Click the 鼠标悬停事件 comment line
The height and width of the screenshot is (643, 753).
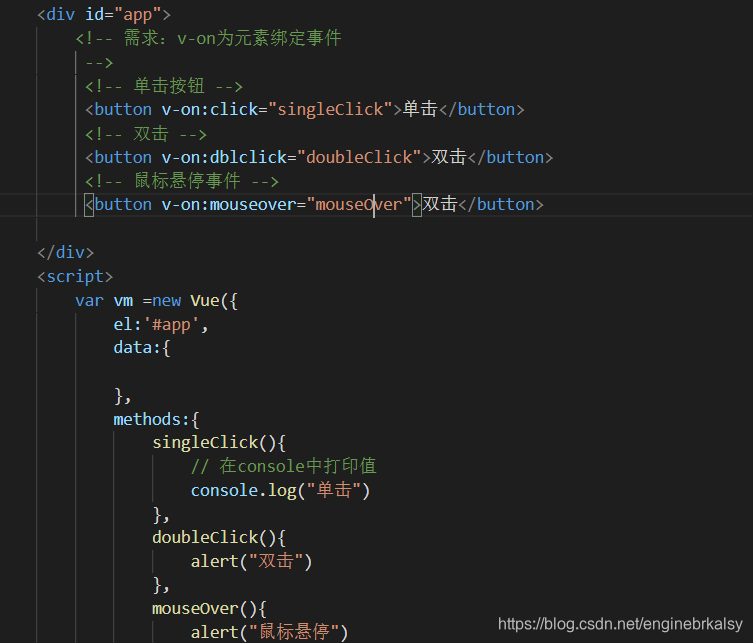tap(182, 181)
